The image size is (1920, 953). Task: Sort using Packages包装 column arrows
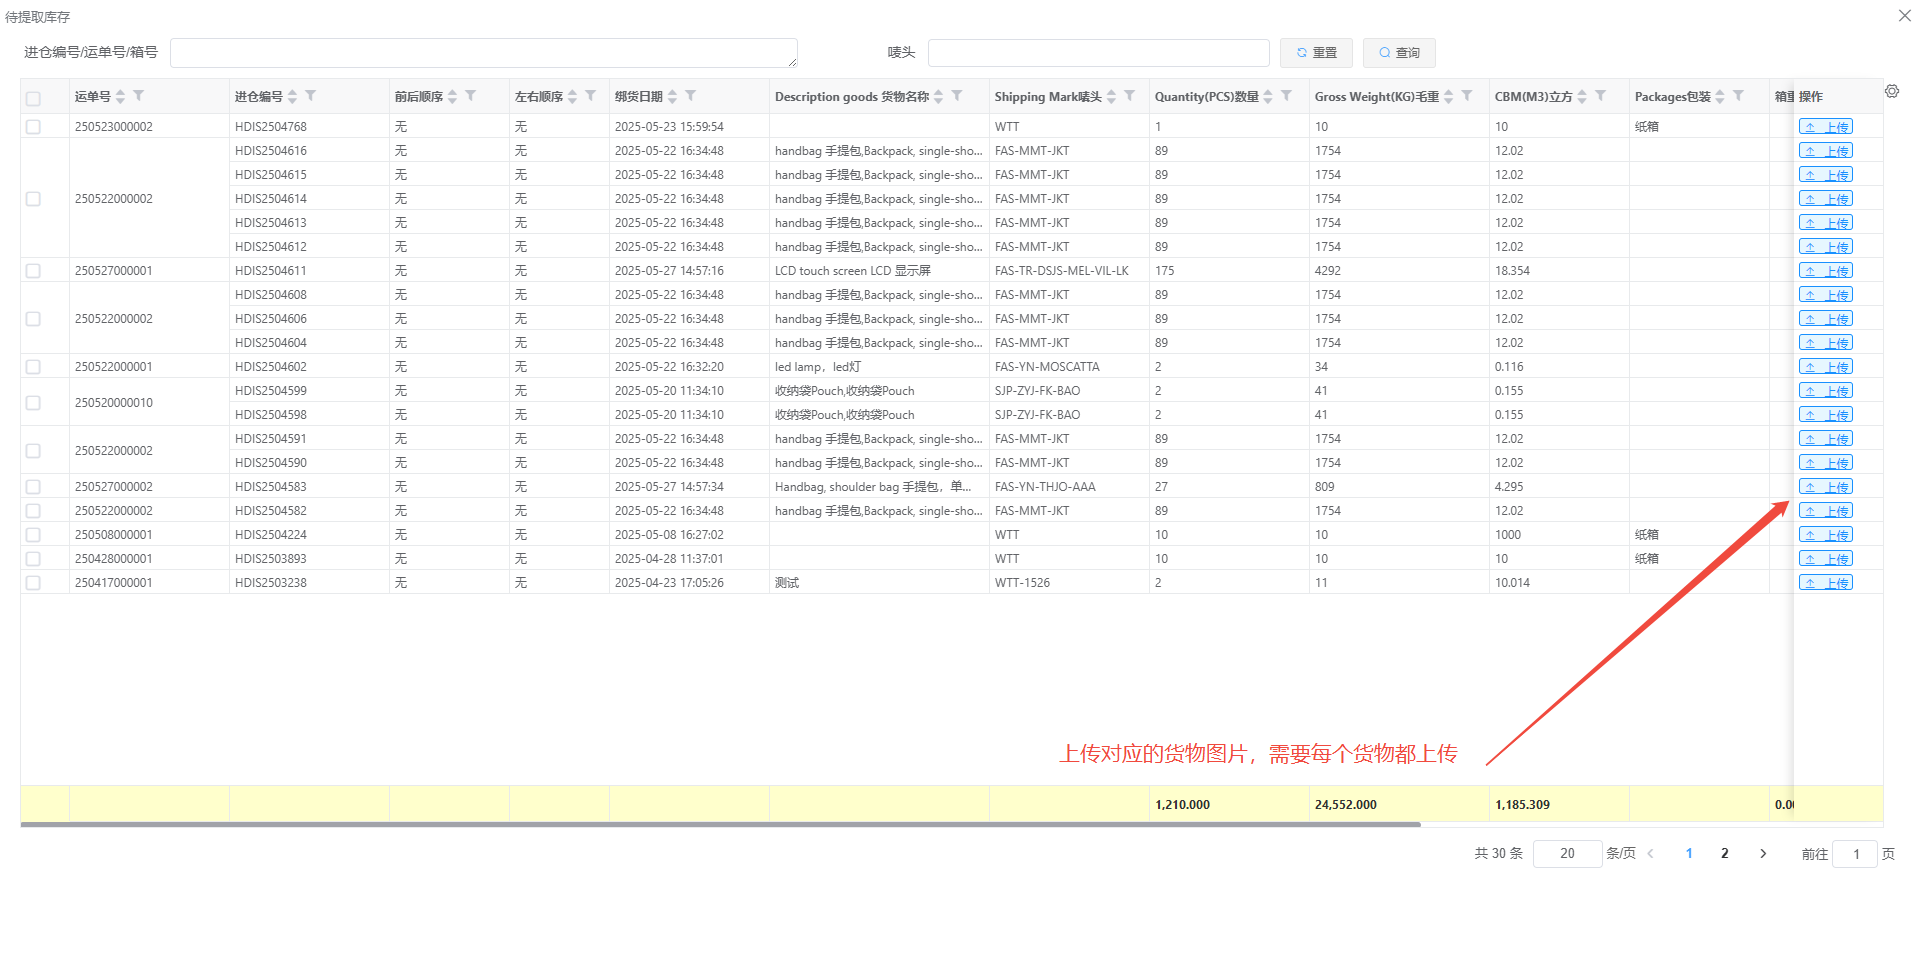(1720, 96)
